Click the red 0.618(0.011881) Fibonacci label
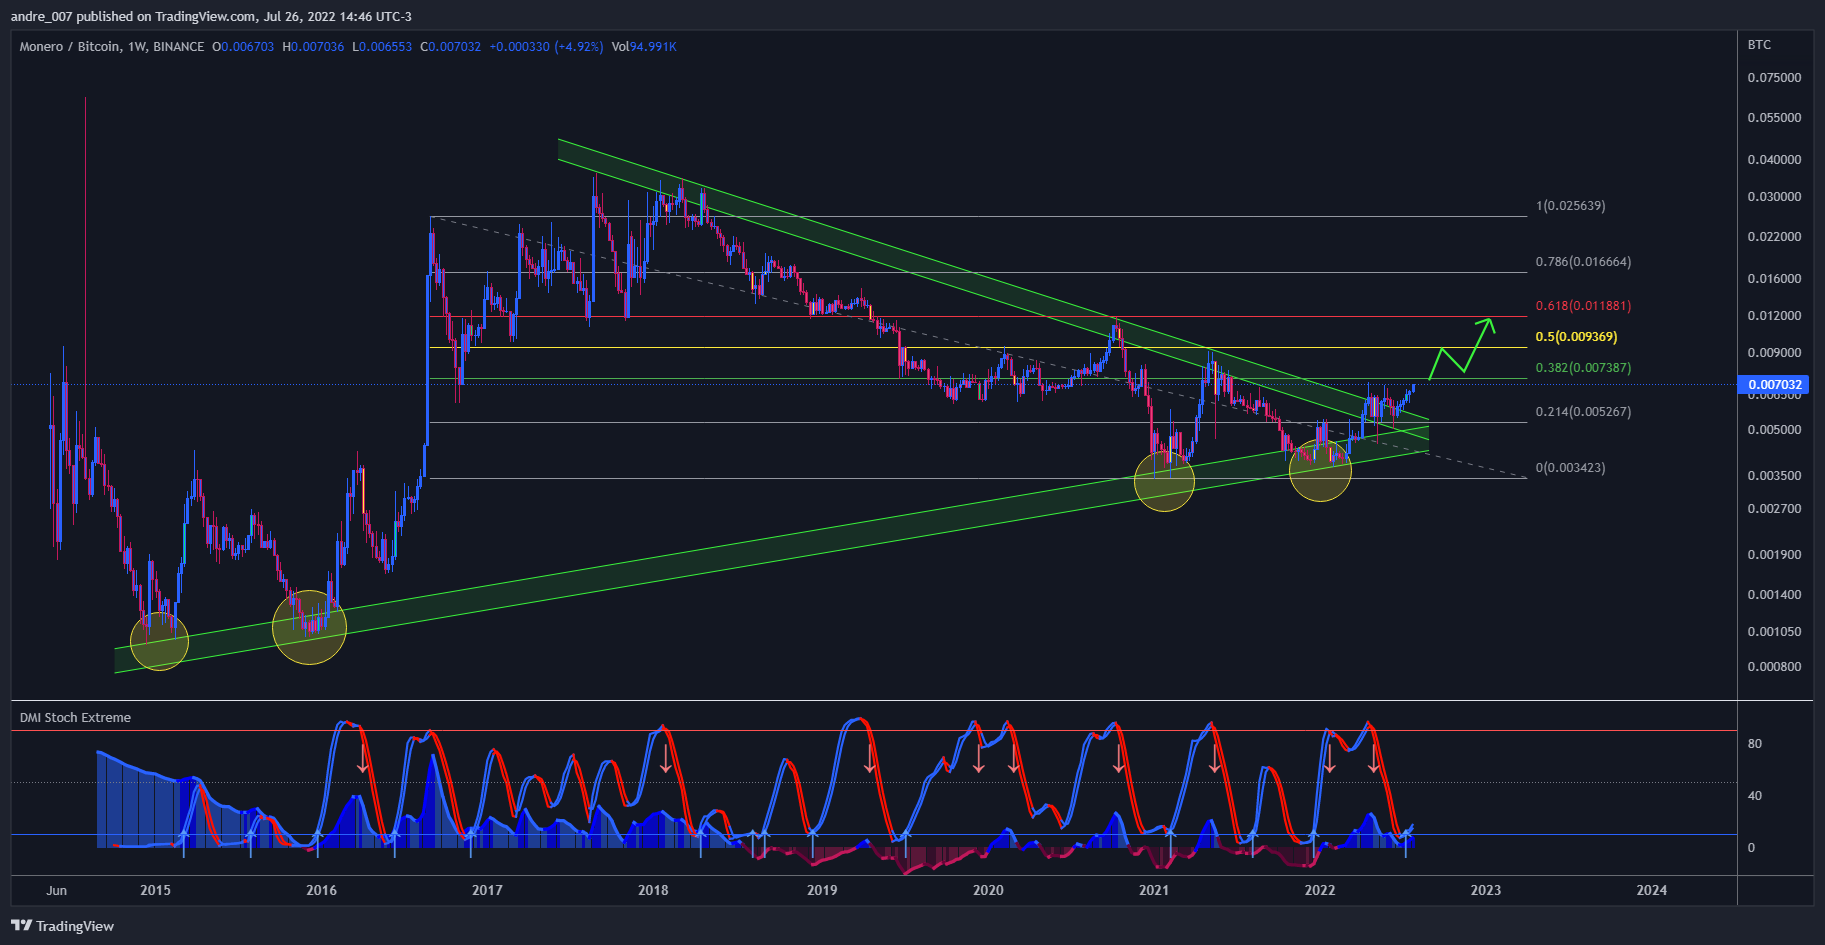1825x945 pixels. pyautogui.click(x=1583, y=306)
